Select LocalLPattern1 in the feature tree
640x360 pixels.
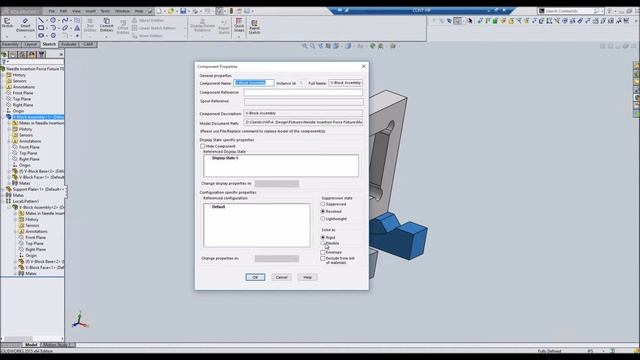26,201
